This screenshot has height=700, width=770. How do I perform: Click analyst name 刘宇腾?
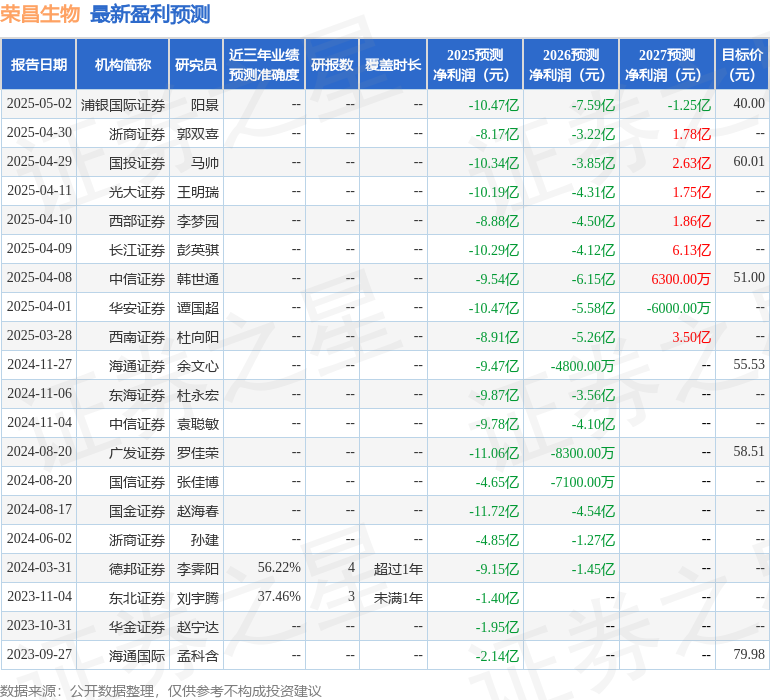[x=197, y=598]
